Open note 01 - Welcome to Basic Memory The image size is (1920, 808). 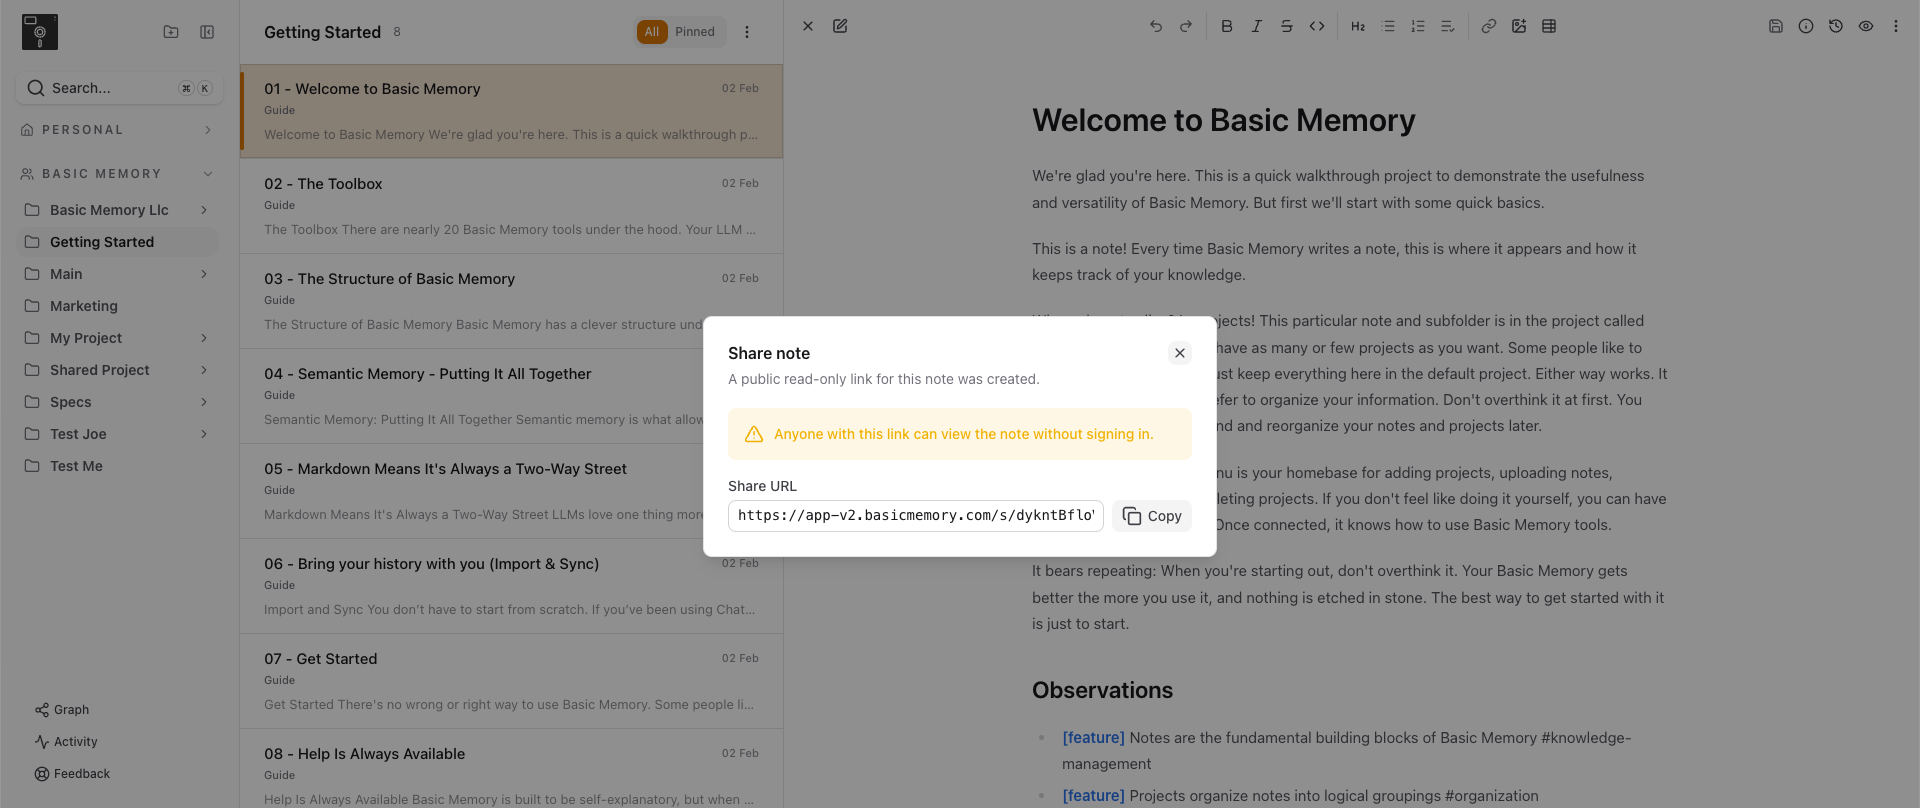pos(511,111)
